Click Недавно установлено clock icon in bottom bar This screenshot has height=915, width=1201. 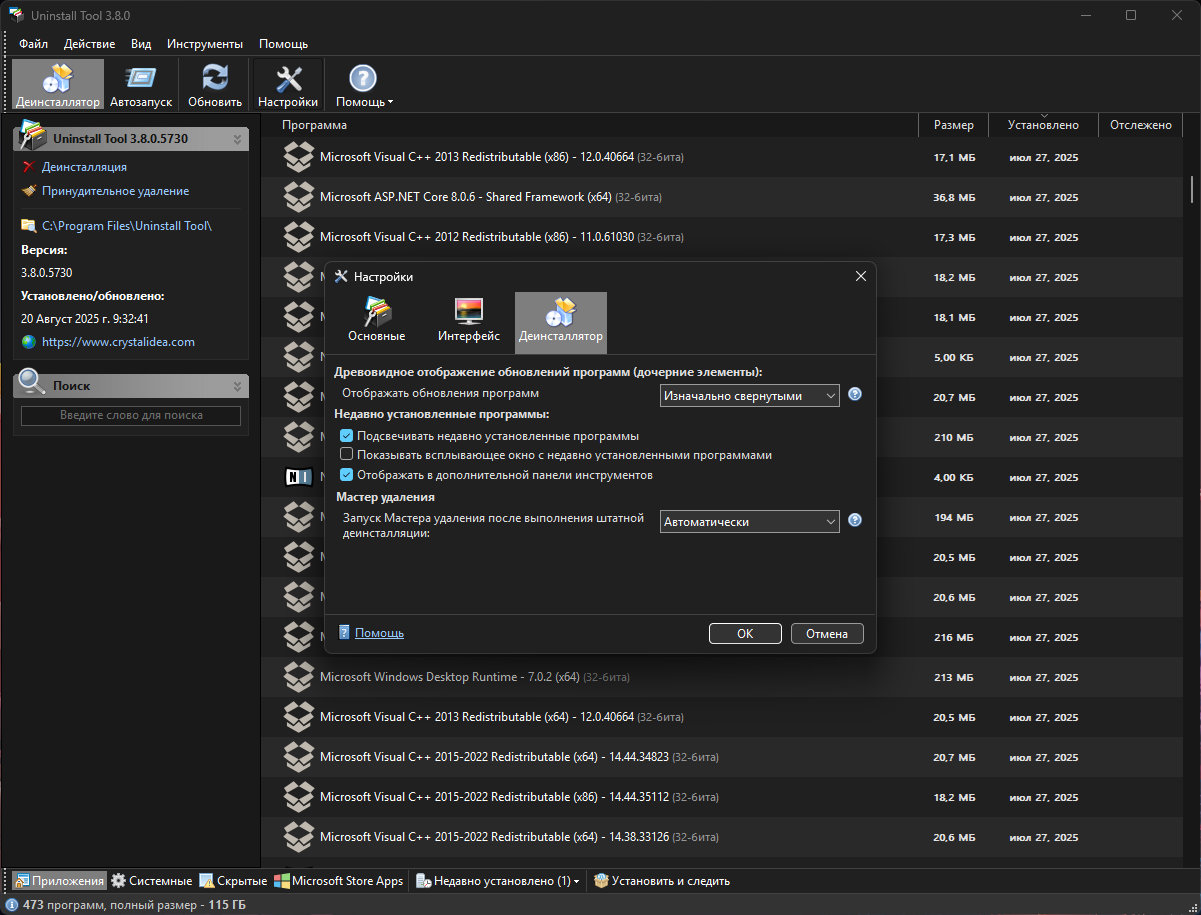pyautogui.click(x=424, y=881)
